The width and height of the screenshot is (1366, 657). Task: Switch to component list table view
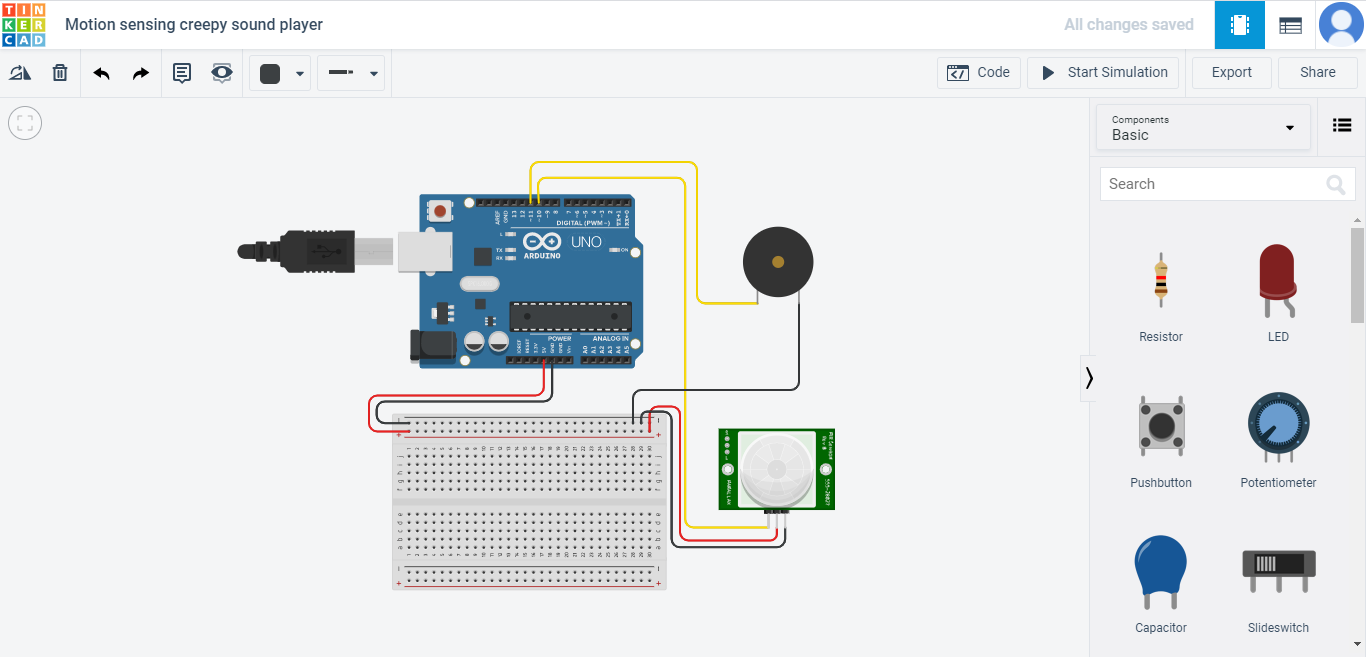click(1291, 25)
